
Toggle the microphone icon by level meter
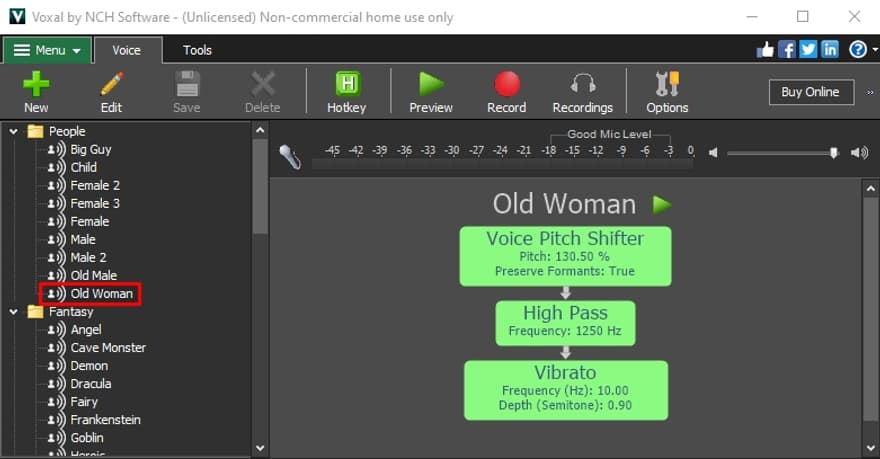pyautogui.click(x=290, y=156)
